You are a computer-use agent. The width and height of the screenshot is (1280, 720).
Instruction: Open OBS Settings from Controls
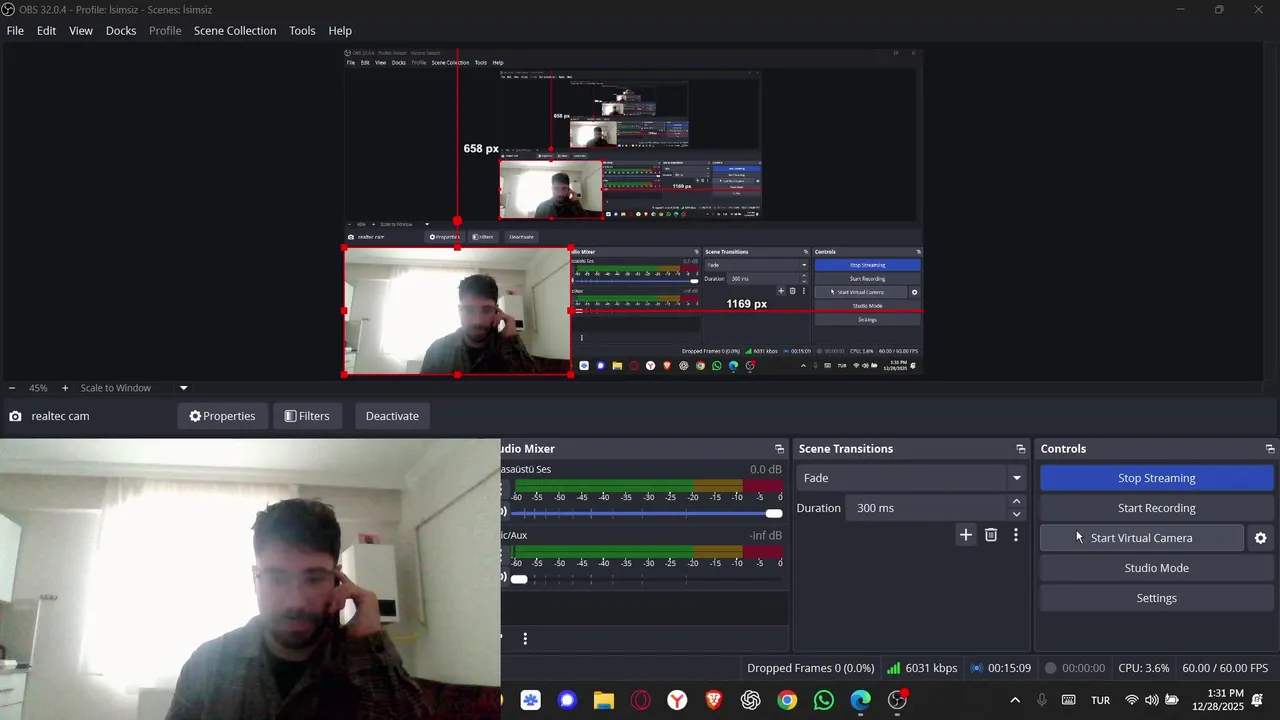click(x=1156, y=598)
